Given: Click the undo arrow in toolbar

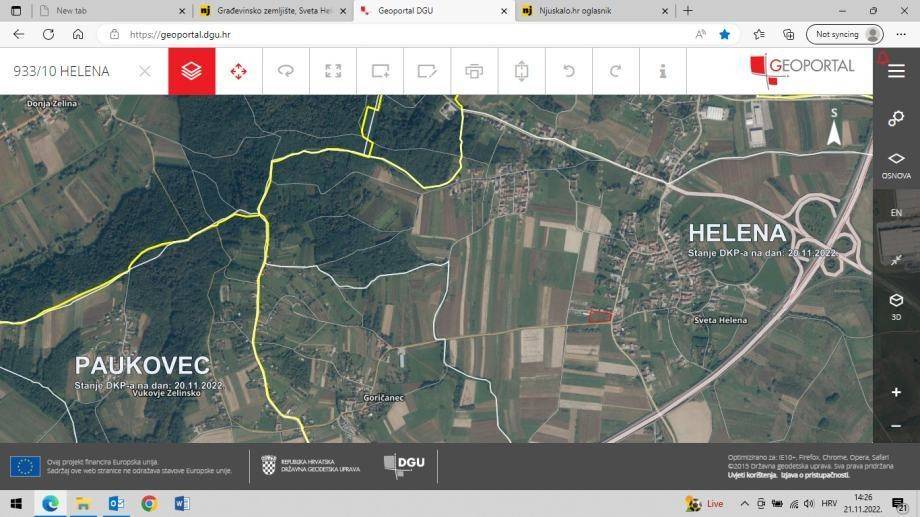Looking at the screenshot, I should click(x=569, y=71).
